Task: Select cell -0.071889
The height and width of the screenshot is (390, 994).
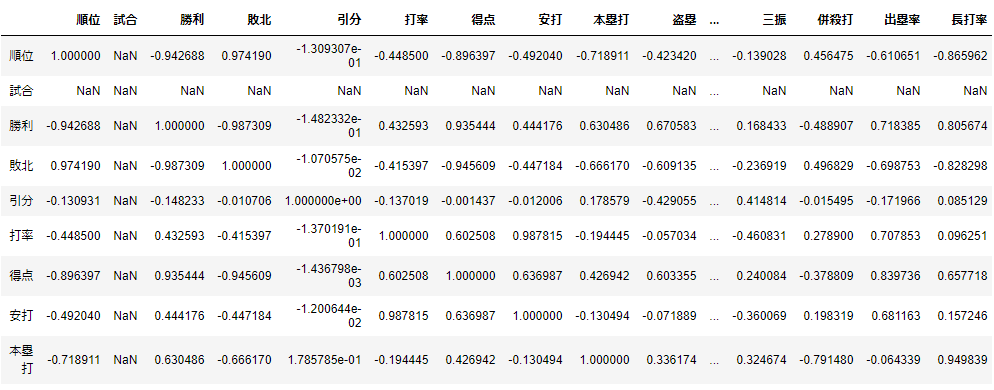Action: click(x=669, y=316)
